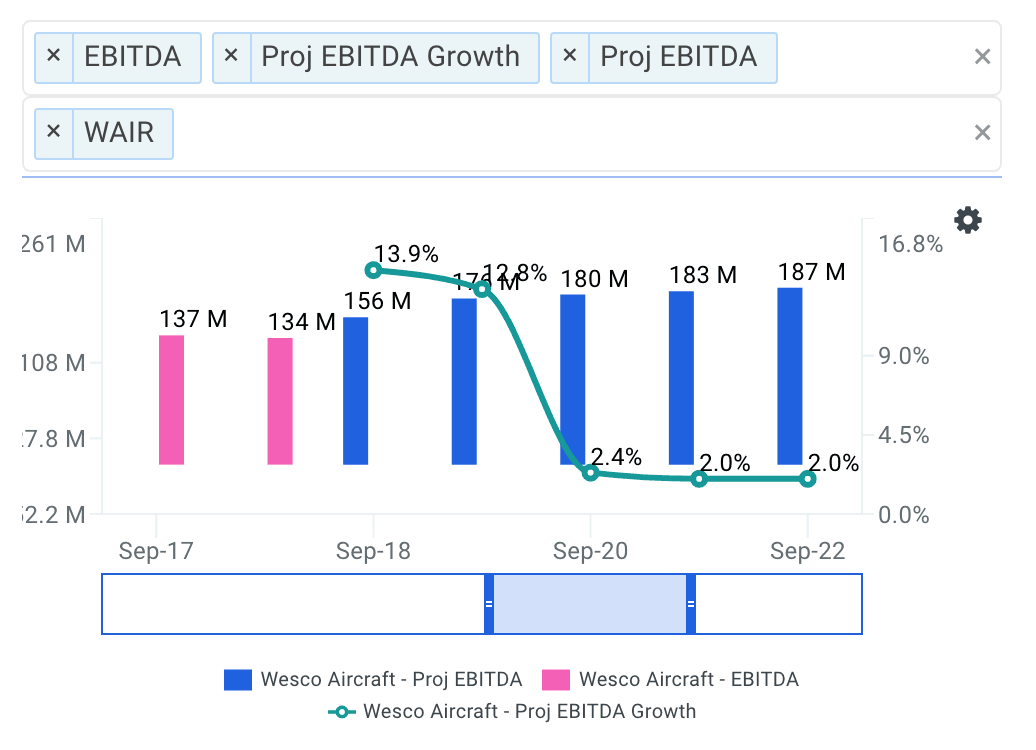Screen dimensions: 1036x750
Task: Click left handle of range navigator
Action: pyautogui.click(x=489, y=604)
